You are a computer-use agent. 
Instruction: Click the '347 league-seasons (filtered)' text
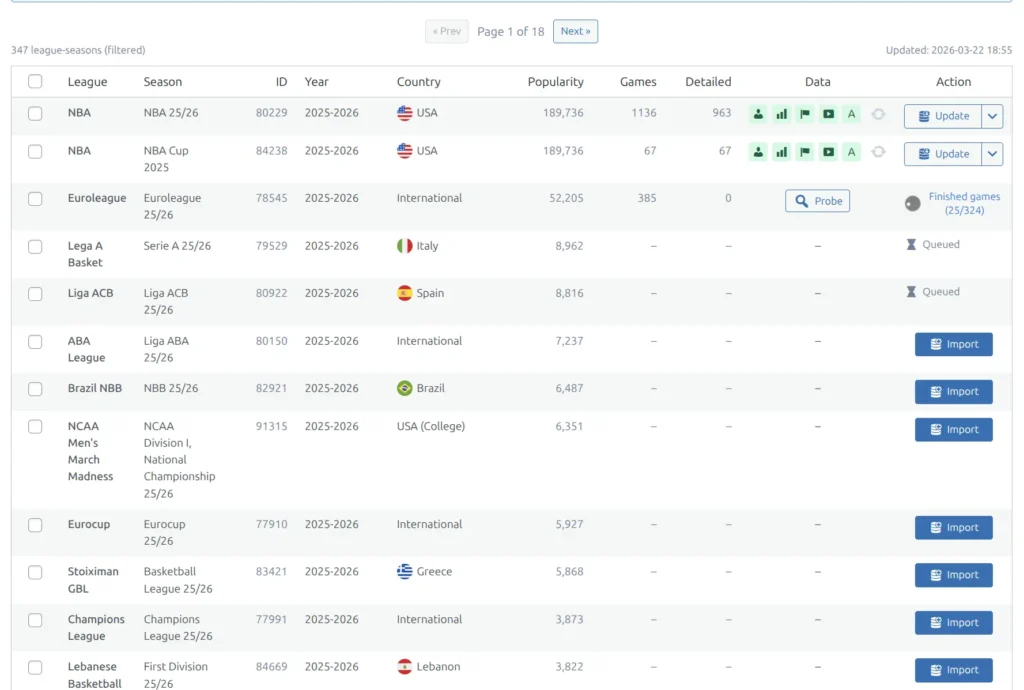click(78, 50)
